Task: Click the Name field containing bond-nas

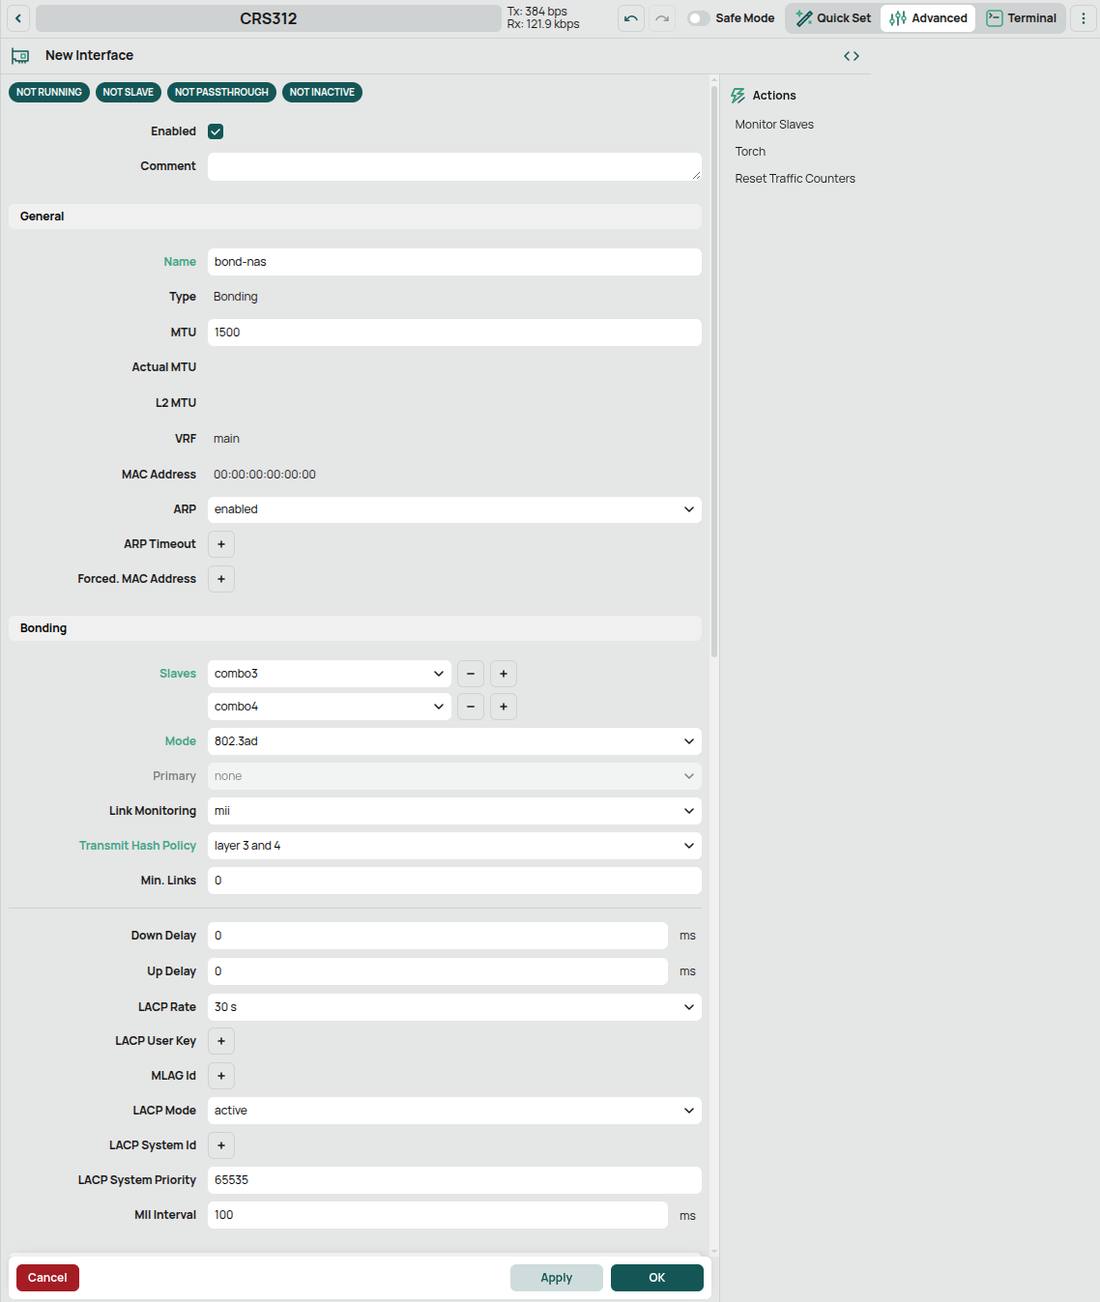Action: click(454, 262)
